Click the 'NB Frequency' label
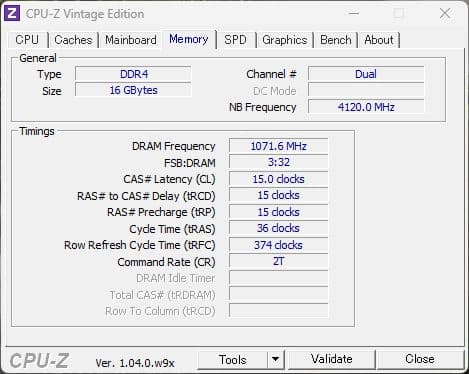 pos(262,107)
